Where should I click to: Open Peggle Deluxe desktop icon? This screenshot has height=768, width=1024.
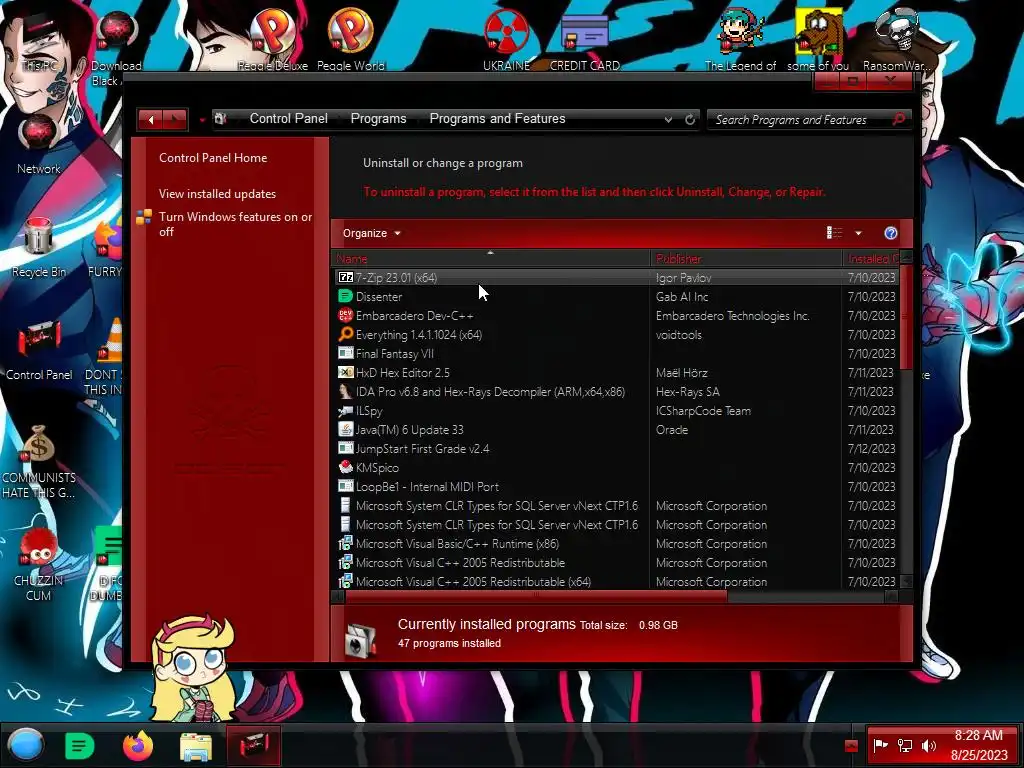coord(272,39)
